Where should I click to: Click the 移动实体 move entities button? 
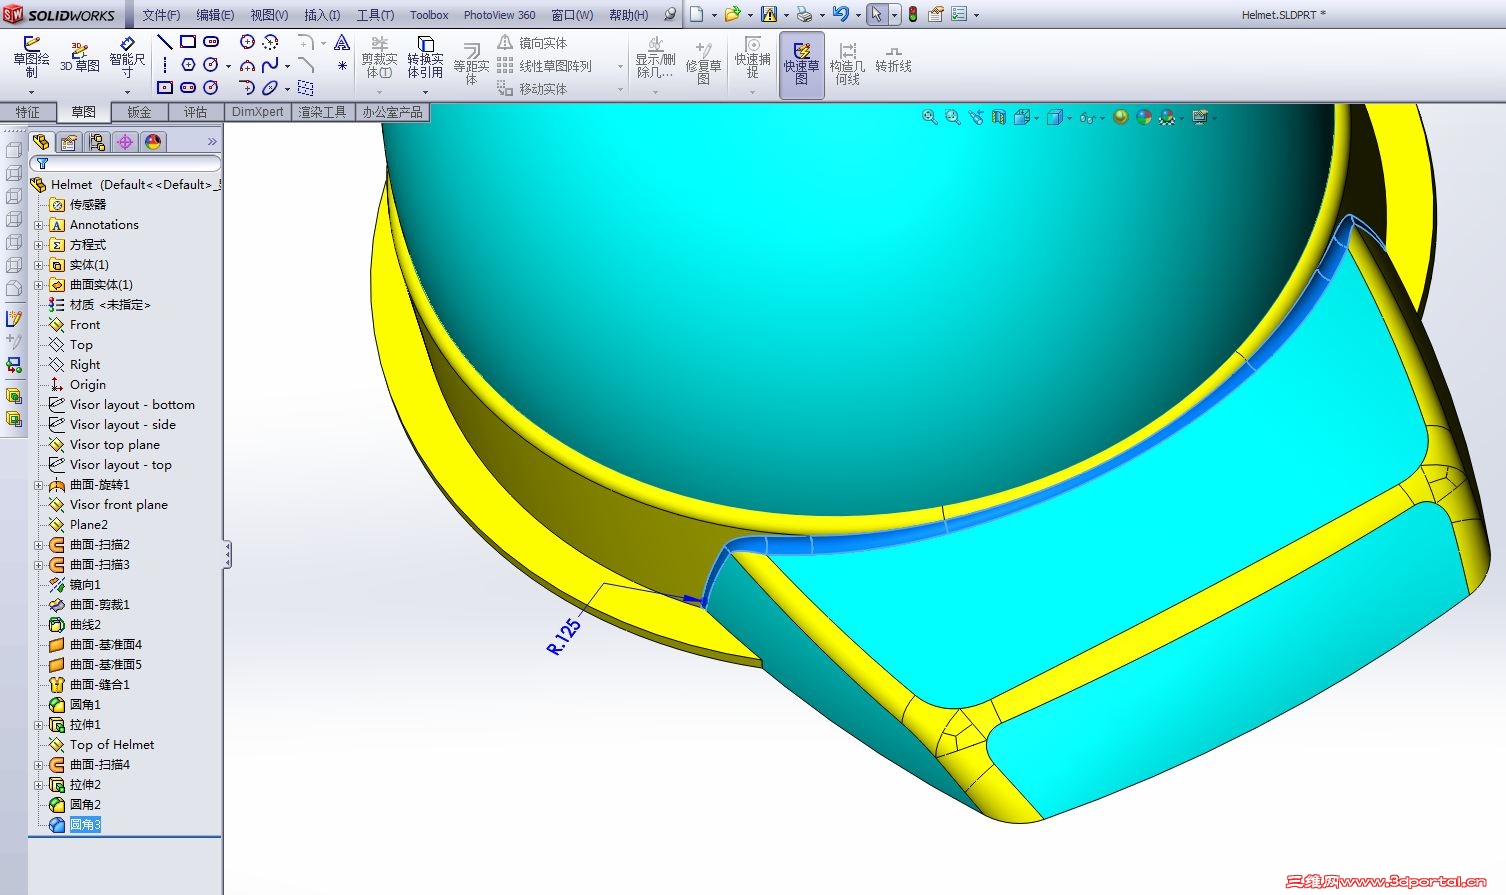(x=532, y=89)
